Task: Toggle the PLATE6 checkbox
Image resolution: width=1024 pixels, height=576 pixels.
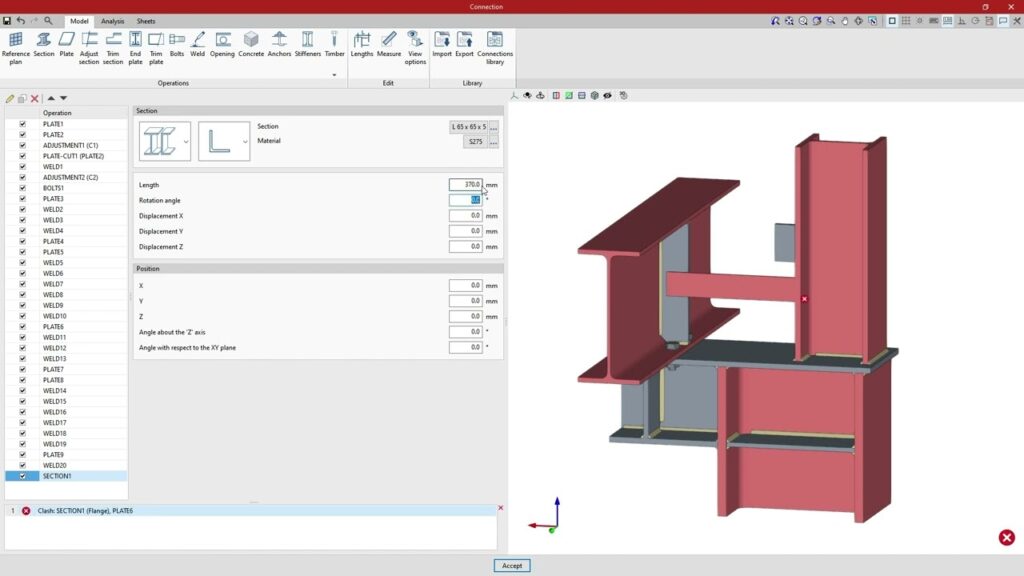Action: [22, 327]
